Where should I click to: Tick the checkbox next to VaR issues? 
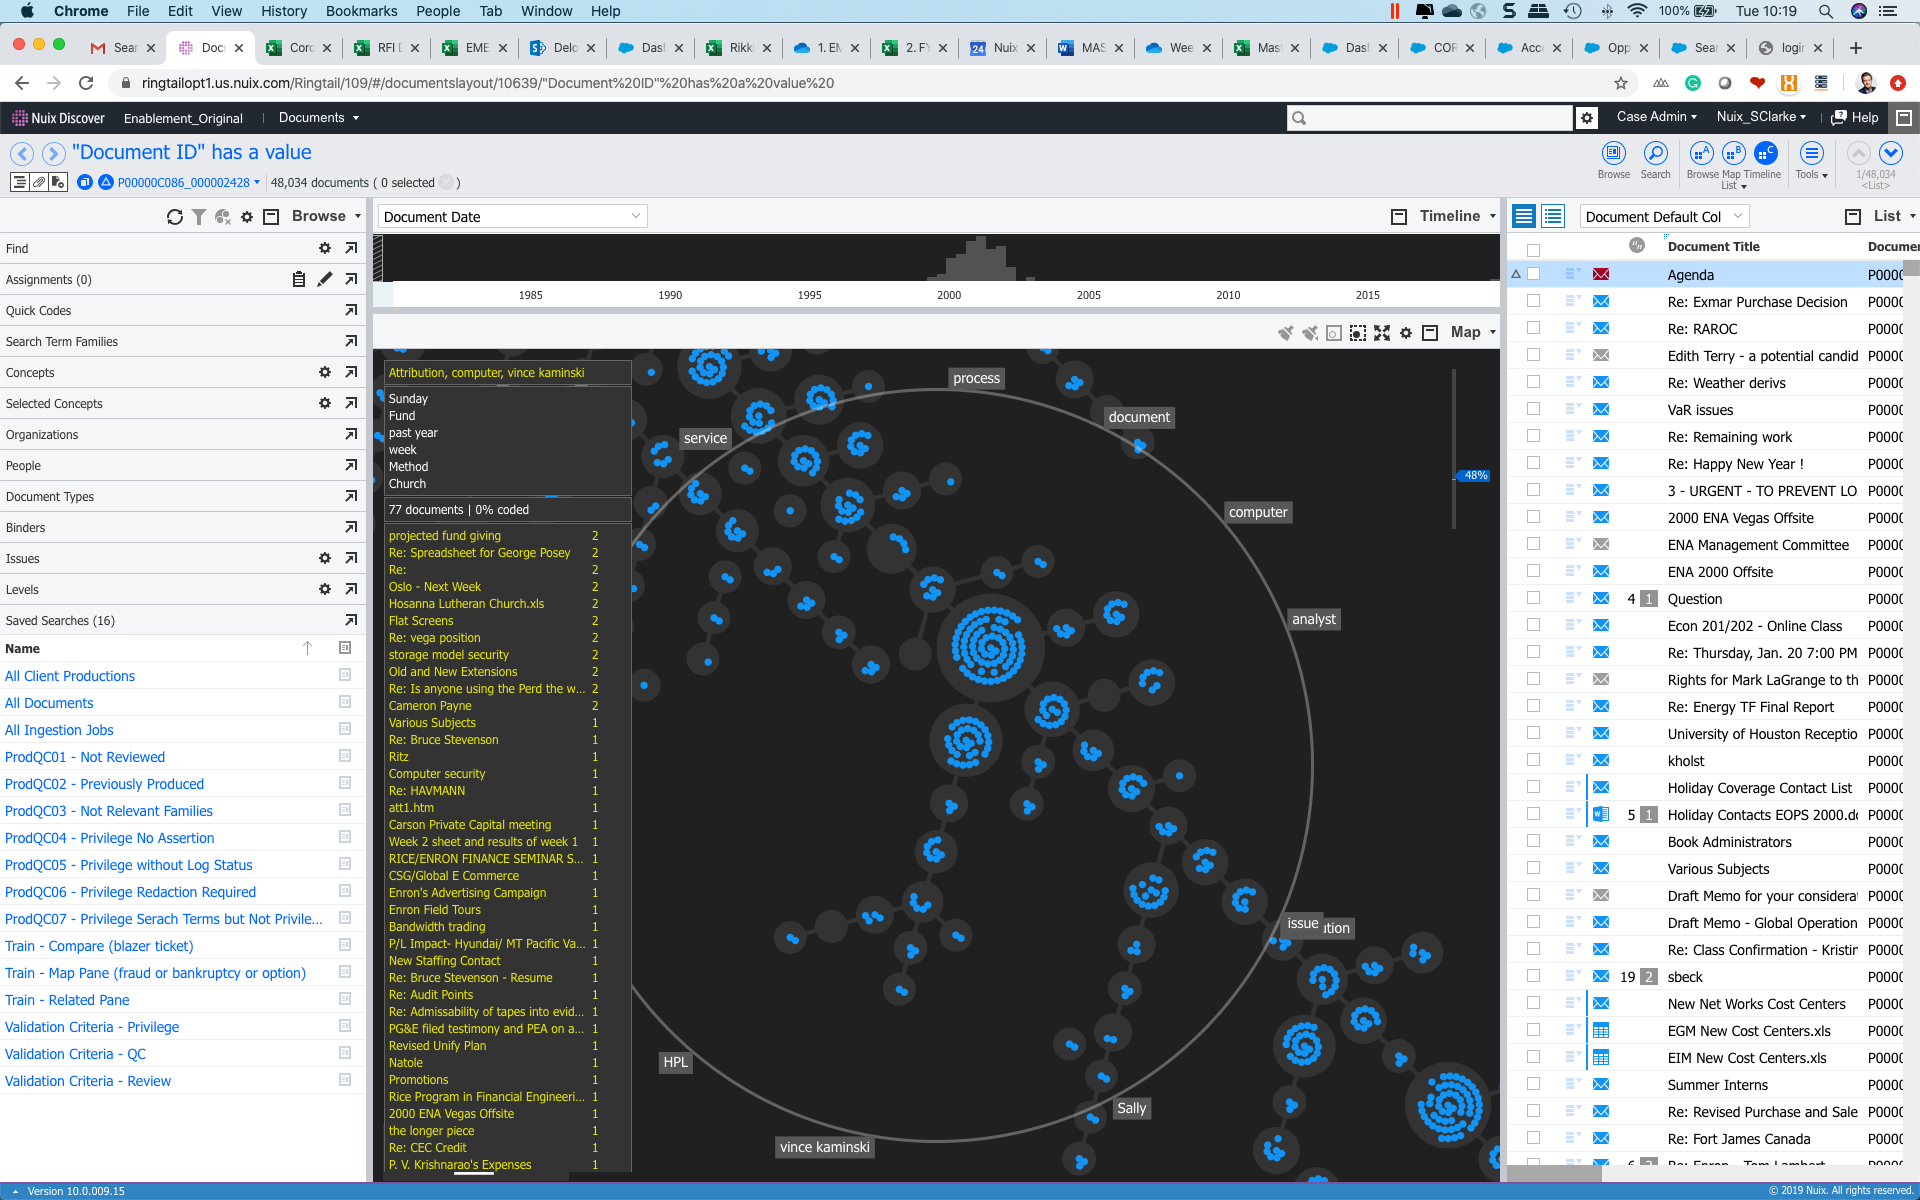1533,410
